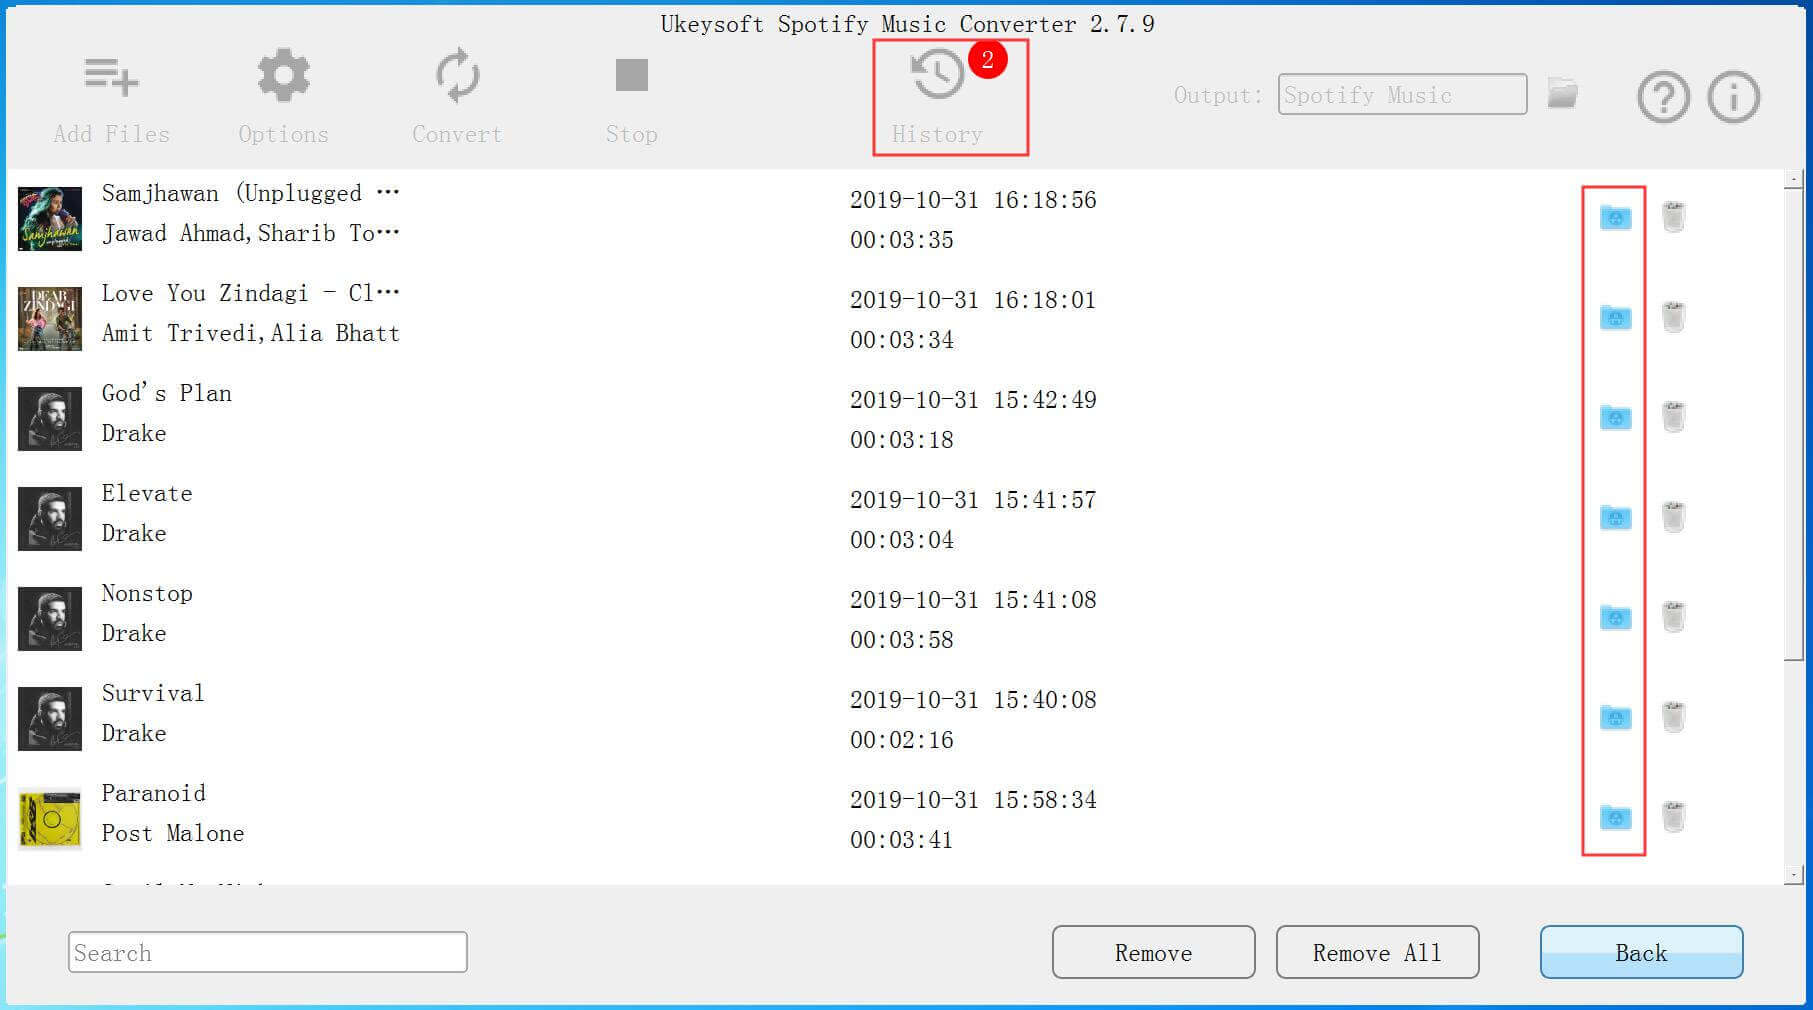
Task: Click the Stop square icon
Action: [631, 75]
